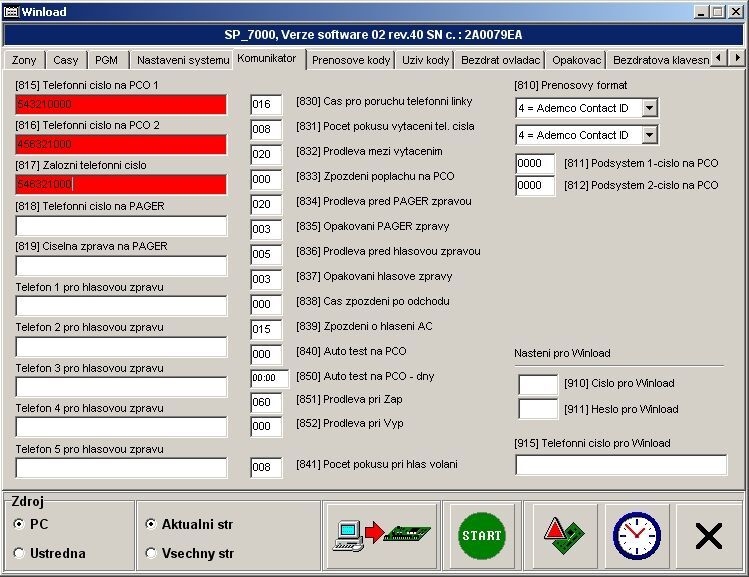Image resolution: width=749 pixels, height=577 pixels.
Task: Click the red triangle green check icon
Action: tap(565, 536)
